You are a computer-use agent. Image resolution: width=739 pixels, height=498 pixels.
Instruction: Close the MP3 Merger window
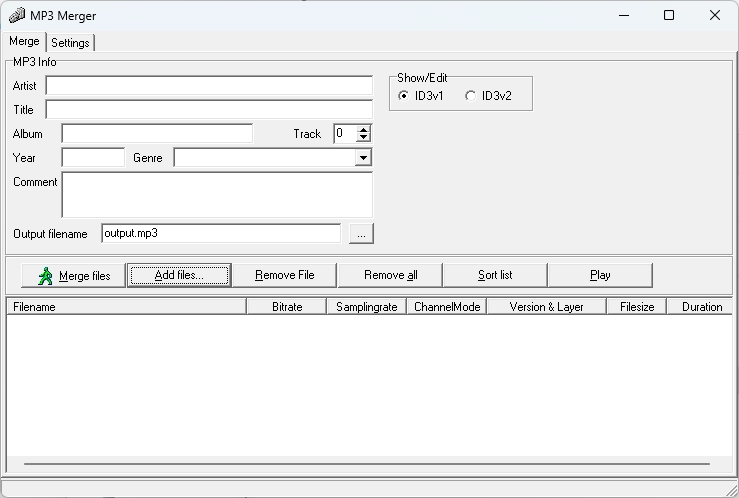click(x=714, y=16)
